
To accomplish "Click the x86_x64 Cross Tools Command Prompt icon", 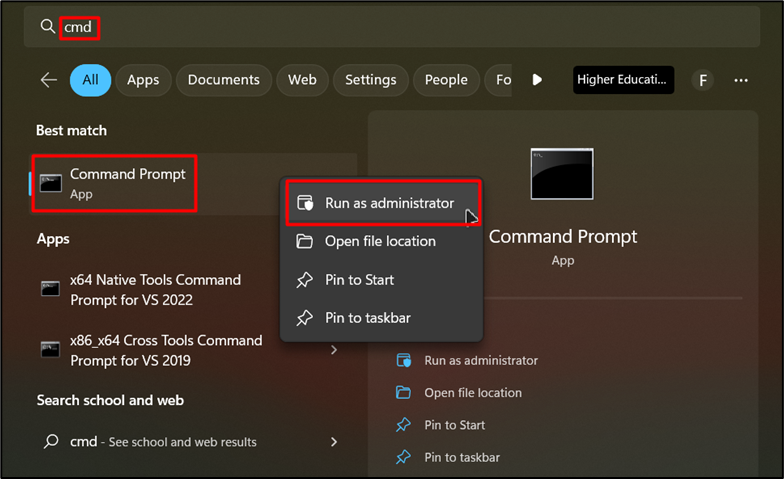I will pos(50,350).
